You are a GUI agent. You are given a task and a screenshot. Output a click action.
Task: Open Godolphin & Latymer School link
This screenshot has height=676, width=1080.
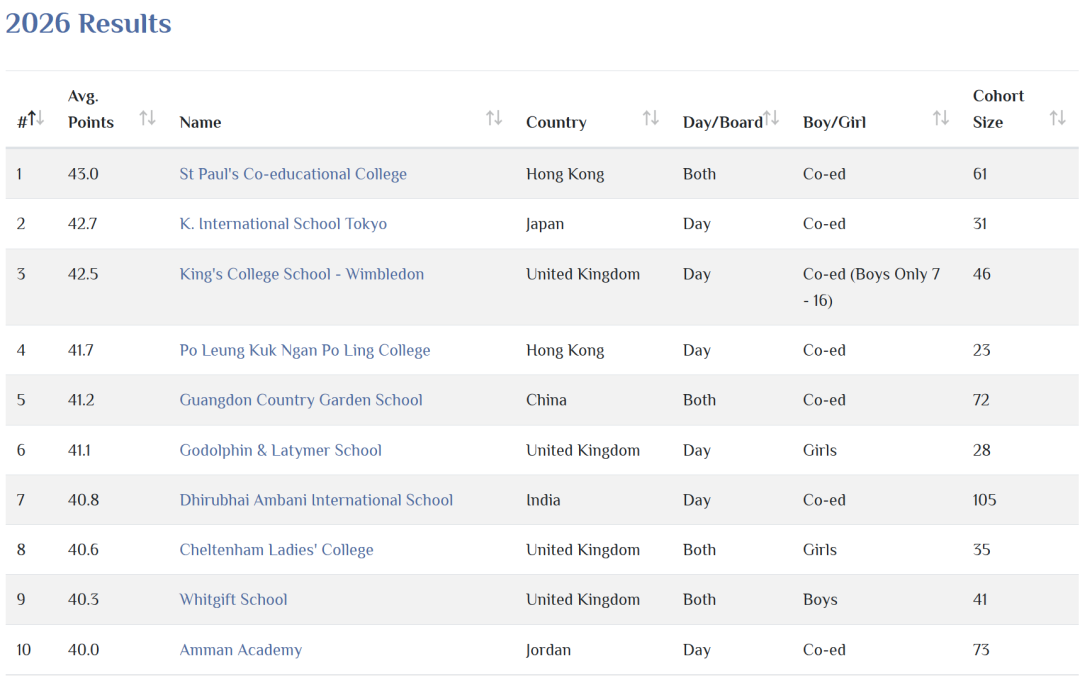click(280, 450)
